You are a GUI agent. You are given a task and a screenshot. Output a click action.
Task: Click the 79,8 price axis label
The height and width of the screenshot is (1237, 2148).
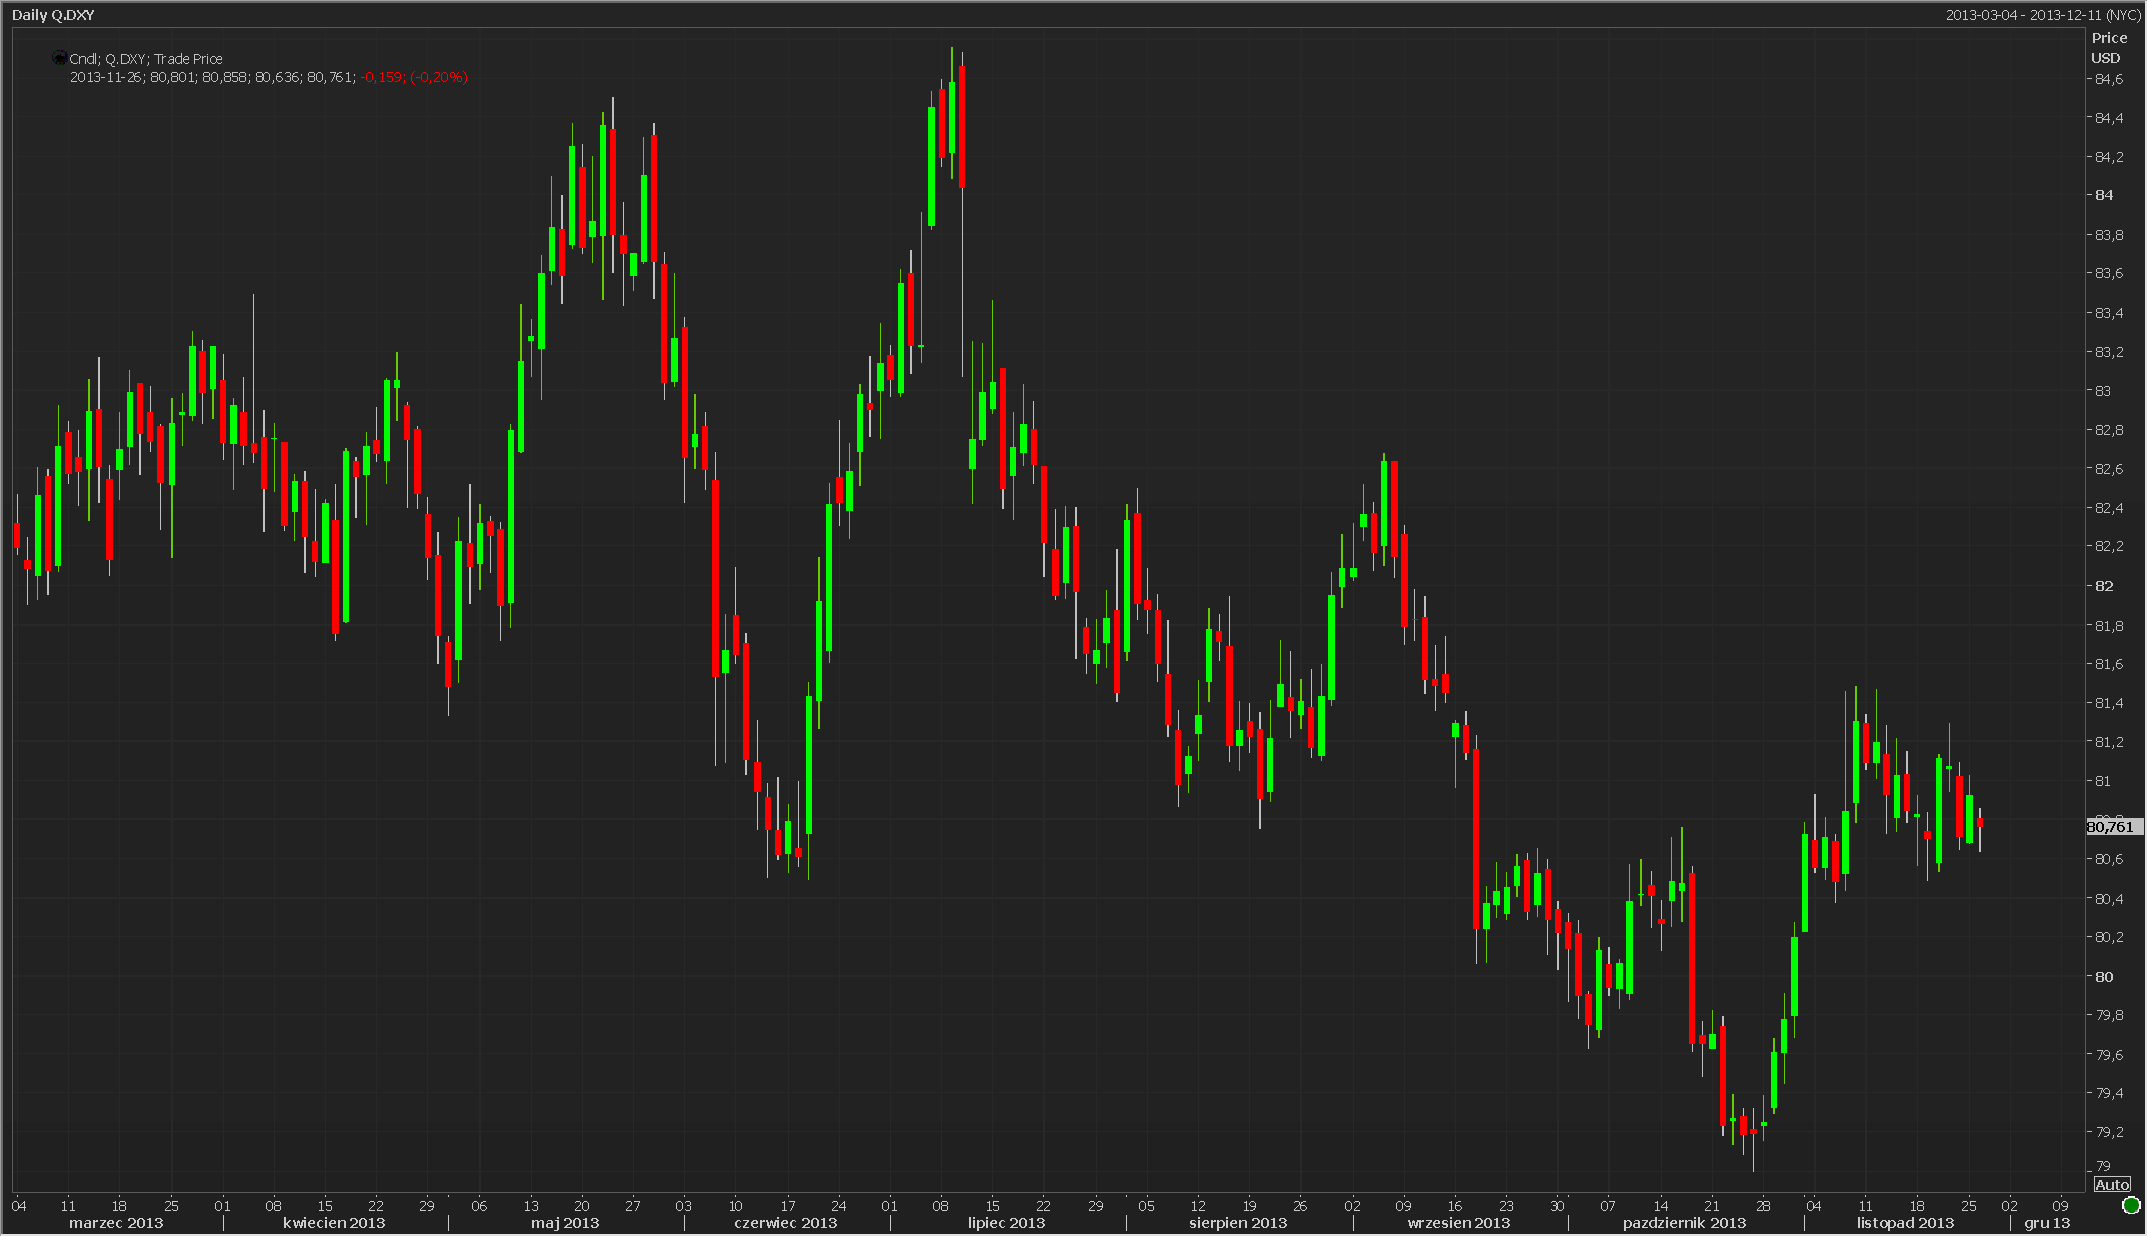(x=2108, y=1015)
